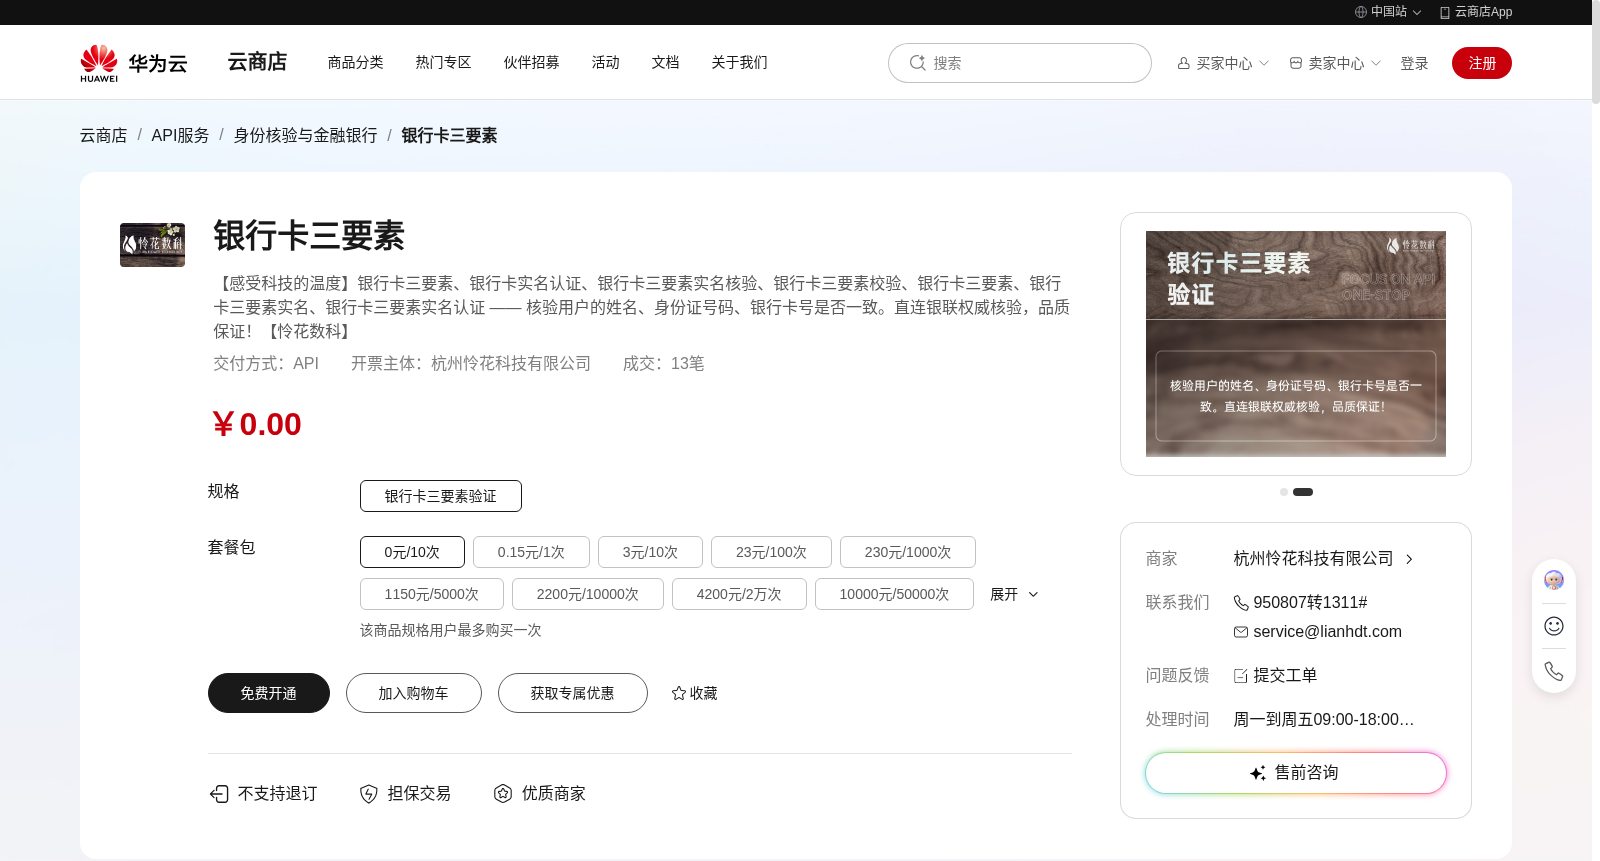Open the 中国站 region dropdown
Screen dimensions: 1600x861
[1388, 12]
